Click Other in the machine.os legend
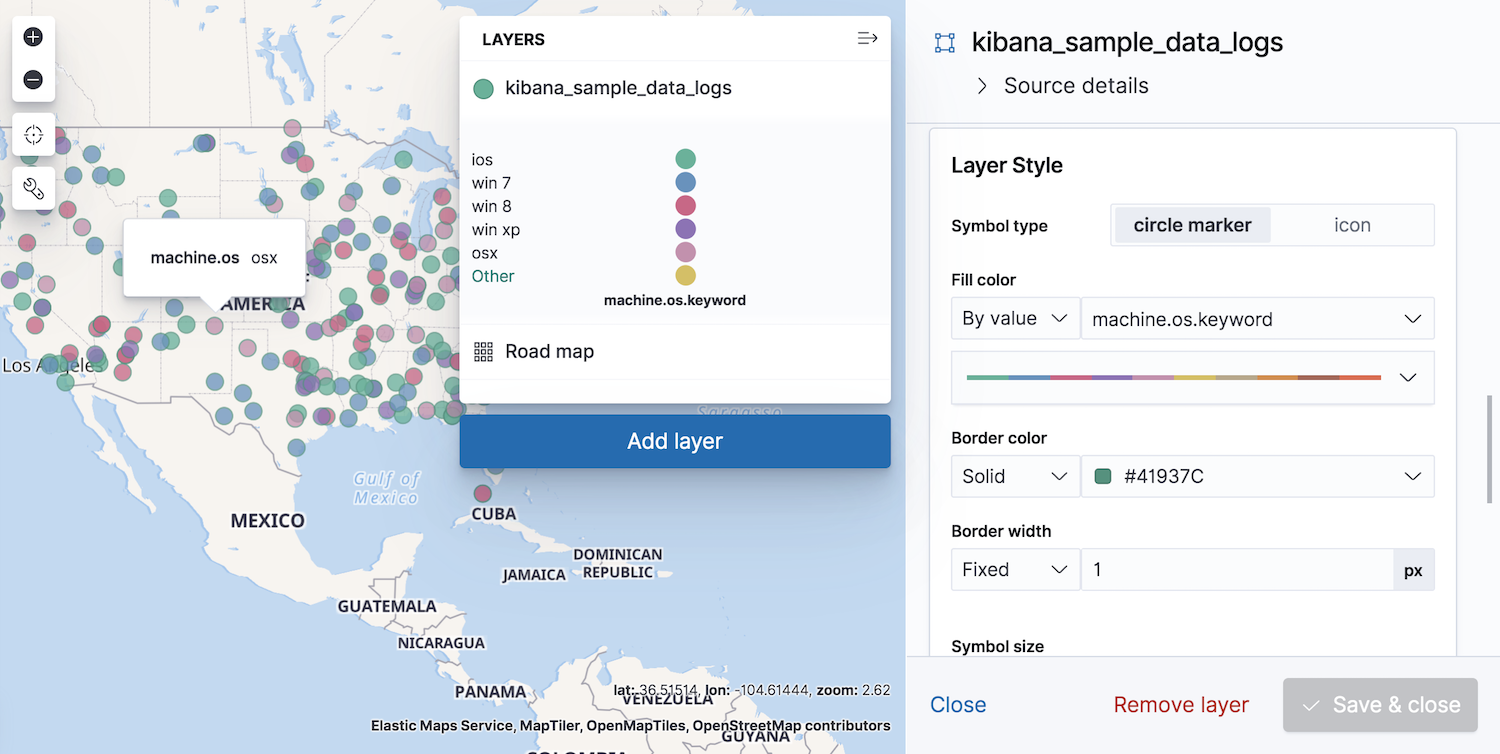Viewport: 1500px width, 754px height. 492,276
